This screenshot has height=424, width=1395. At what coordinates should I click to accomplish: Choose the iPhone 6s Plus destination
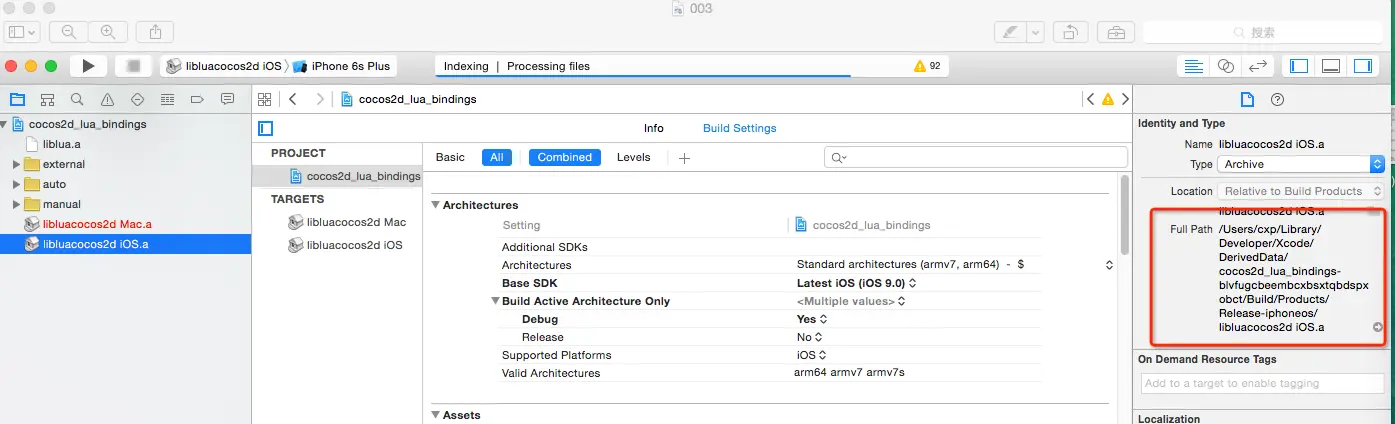pyautogui.click(x=342, y=66)
